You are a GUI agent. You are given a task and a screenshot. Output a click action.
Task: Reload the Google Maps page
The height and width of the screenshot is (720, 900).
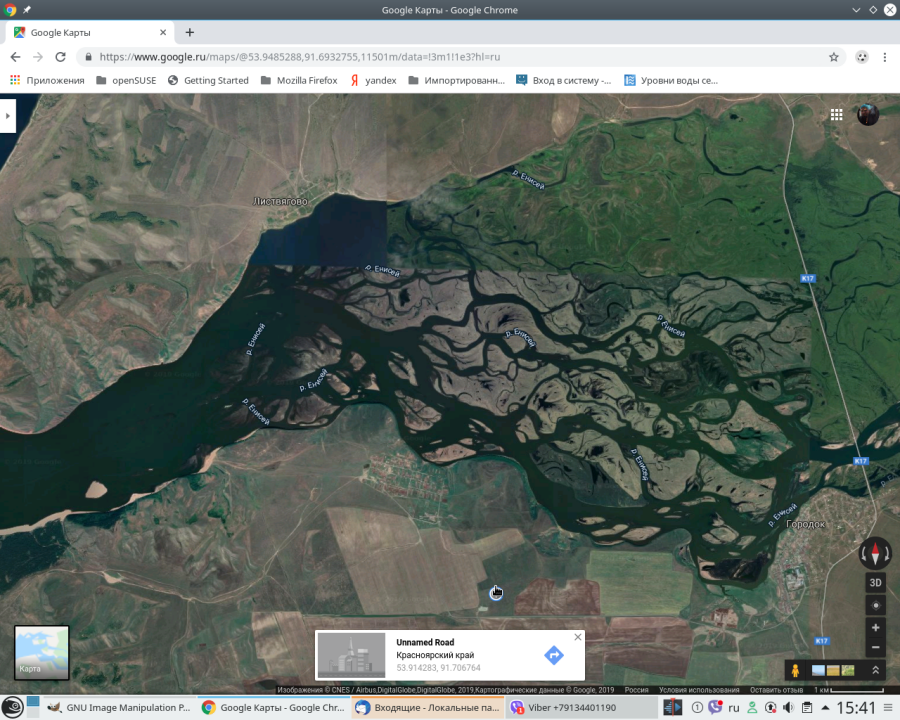61,57
